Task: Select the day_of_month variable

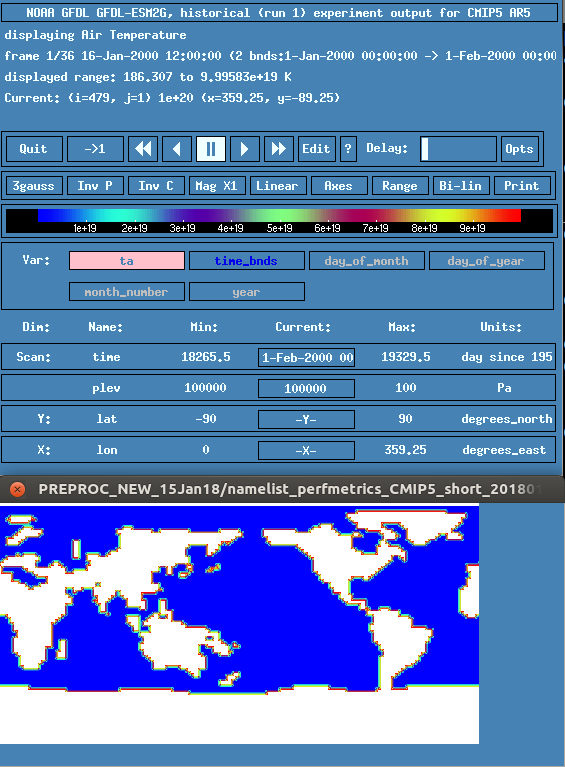Action: click(x=366, y=261)
